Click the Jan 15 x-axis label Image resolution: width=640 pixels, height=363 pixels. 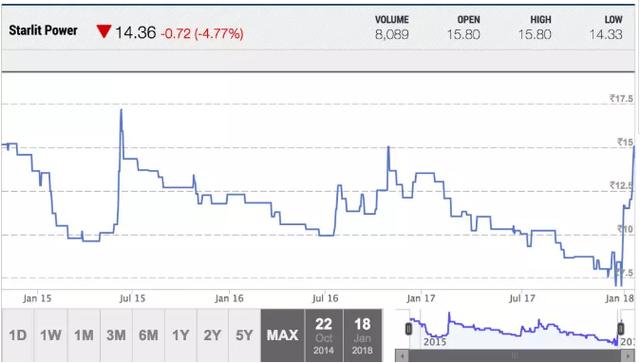tap(37, 298)
